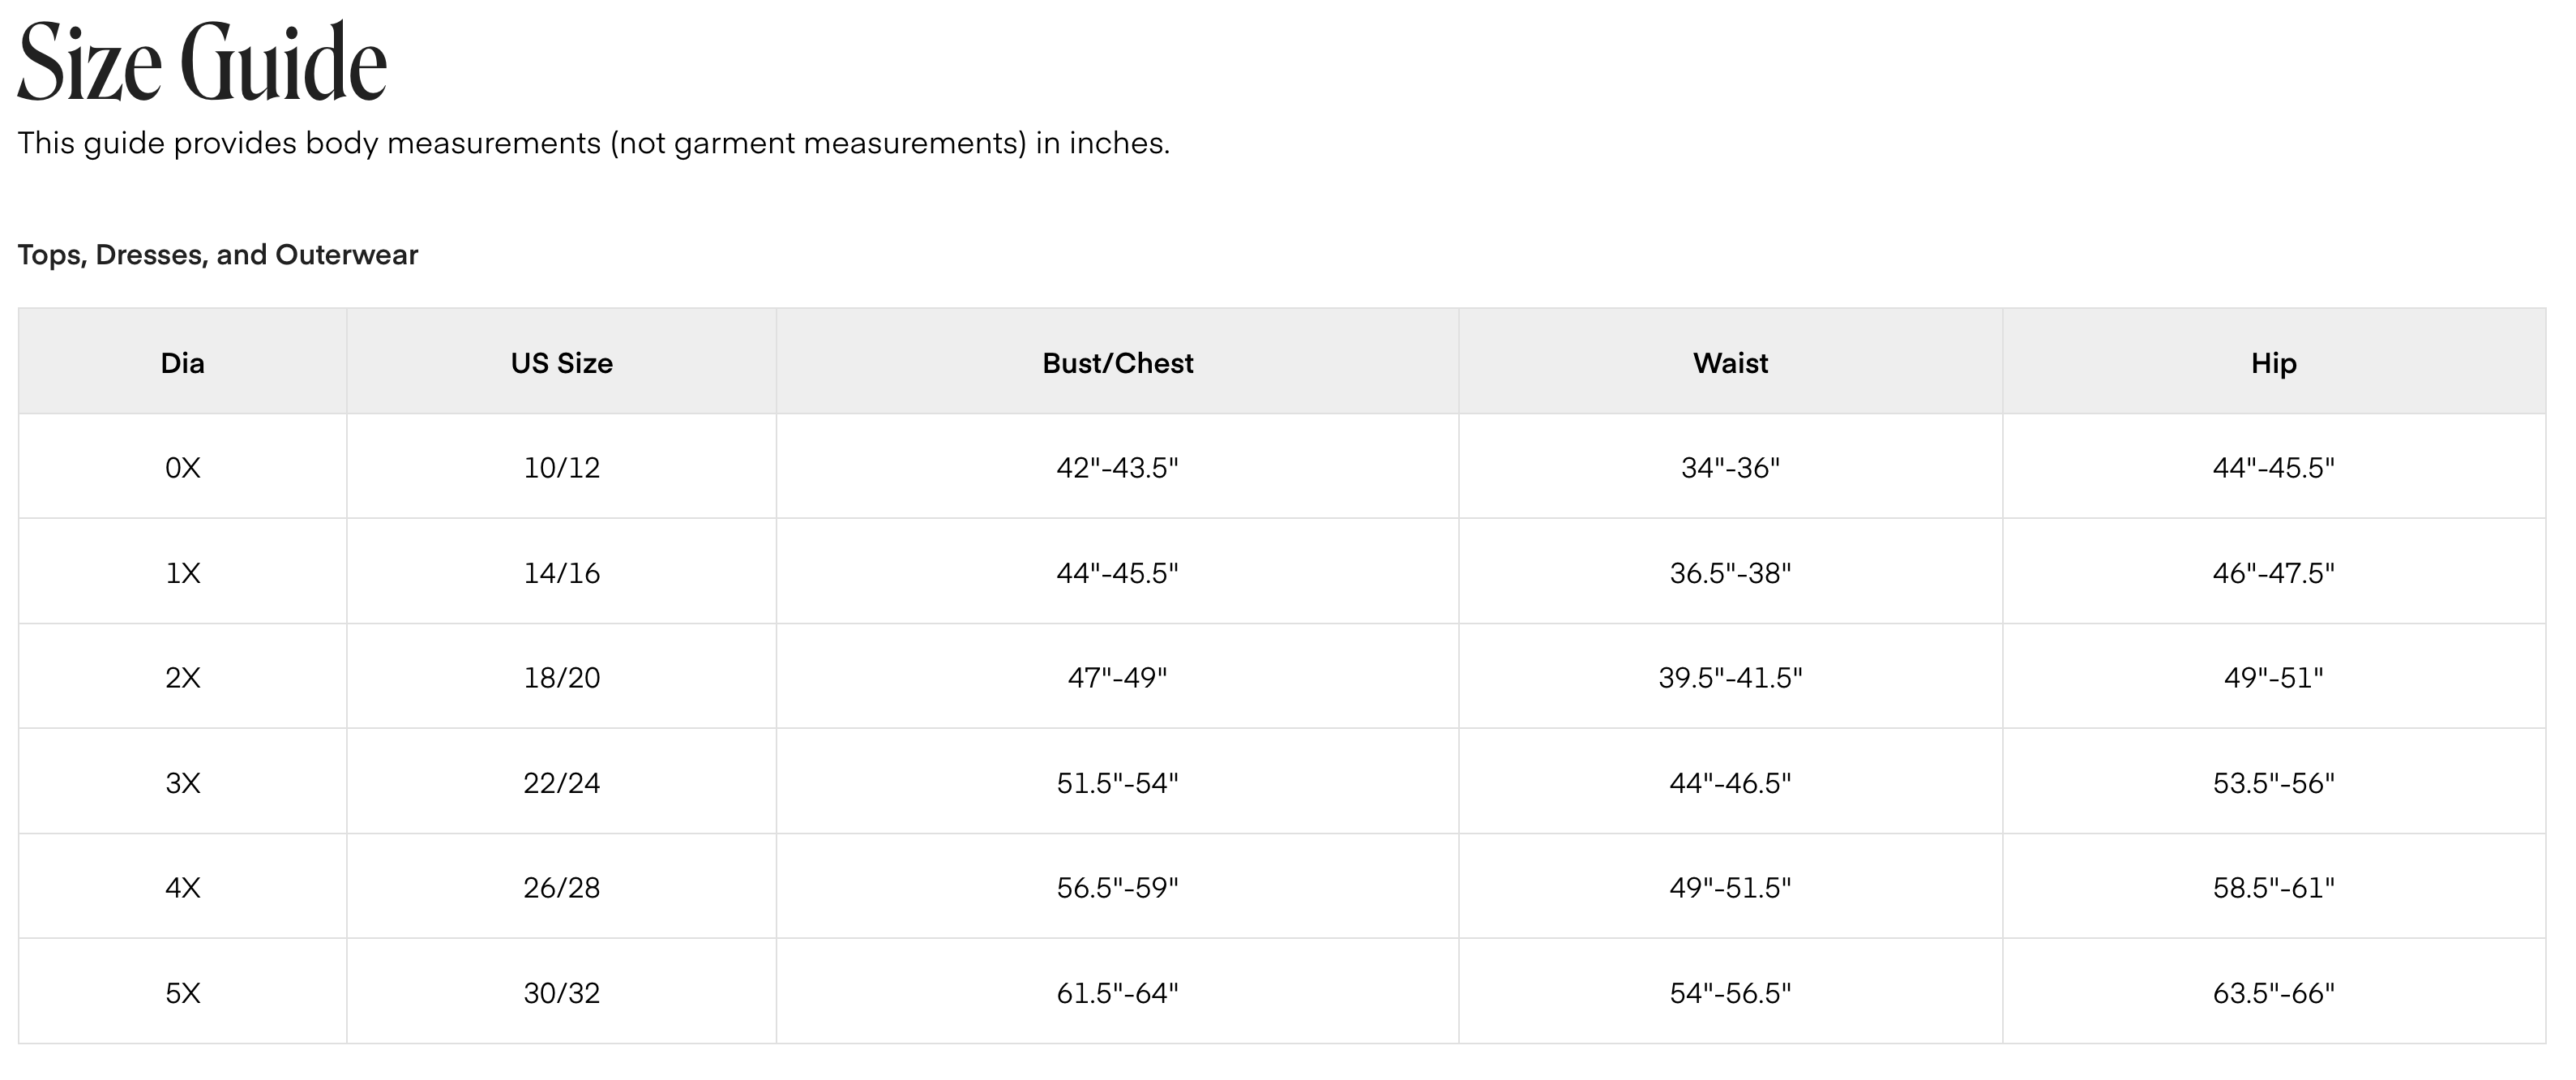Select the Dia column header
The image size is (2576, 1080).
[183, 362]
